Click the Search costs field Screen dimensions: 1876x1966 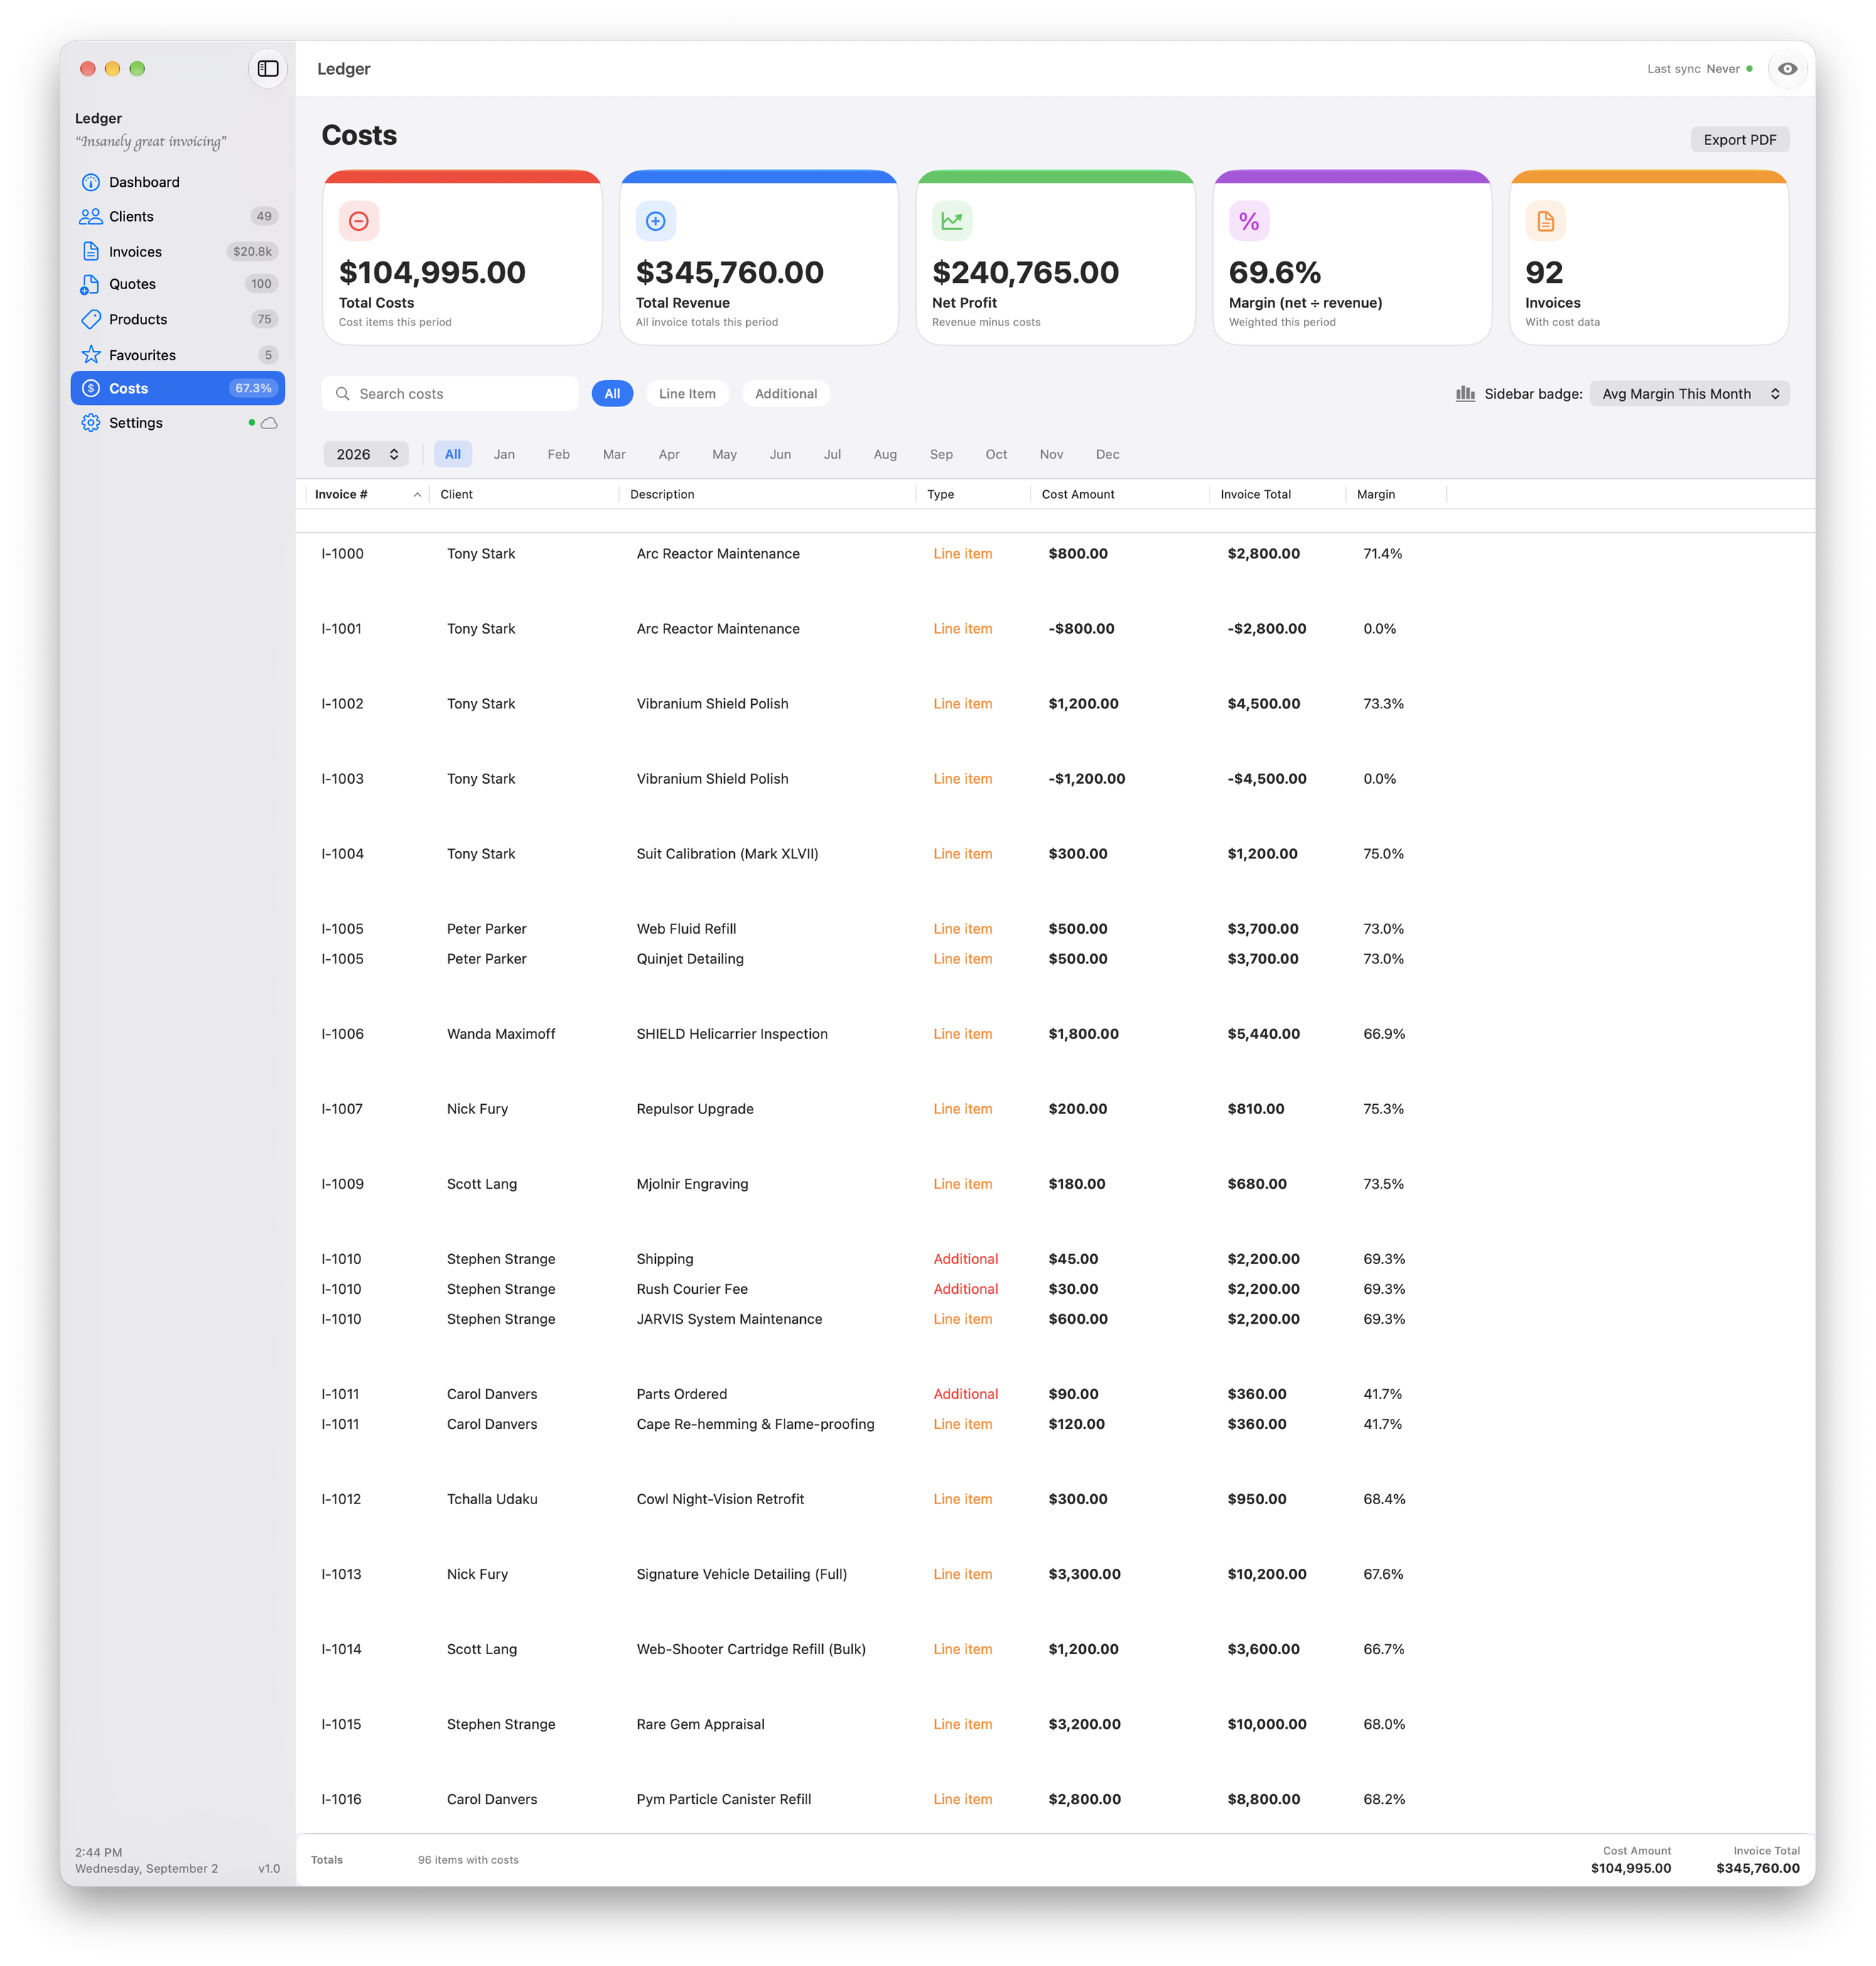tap(450, 394)
